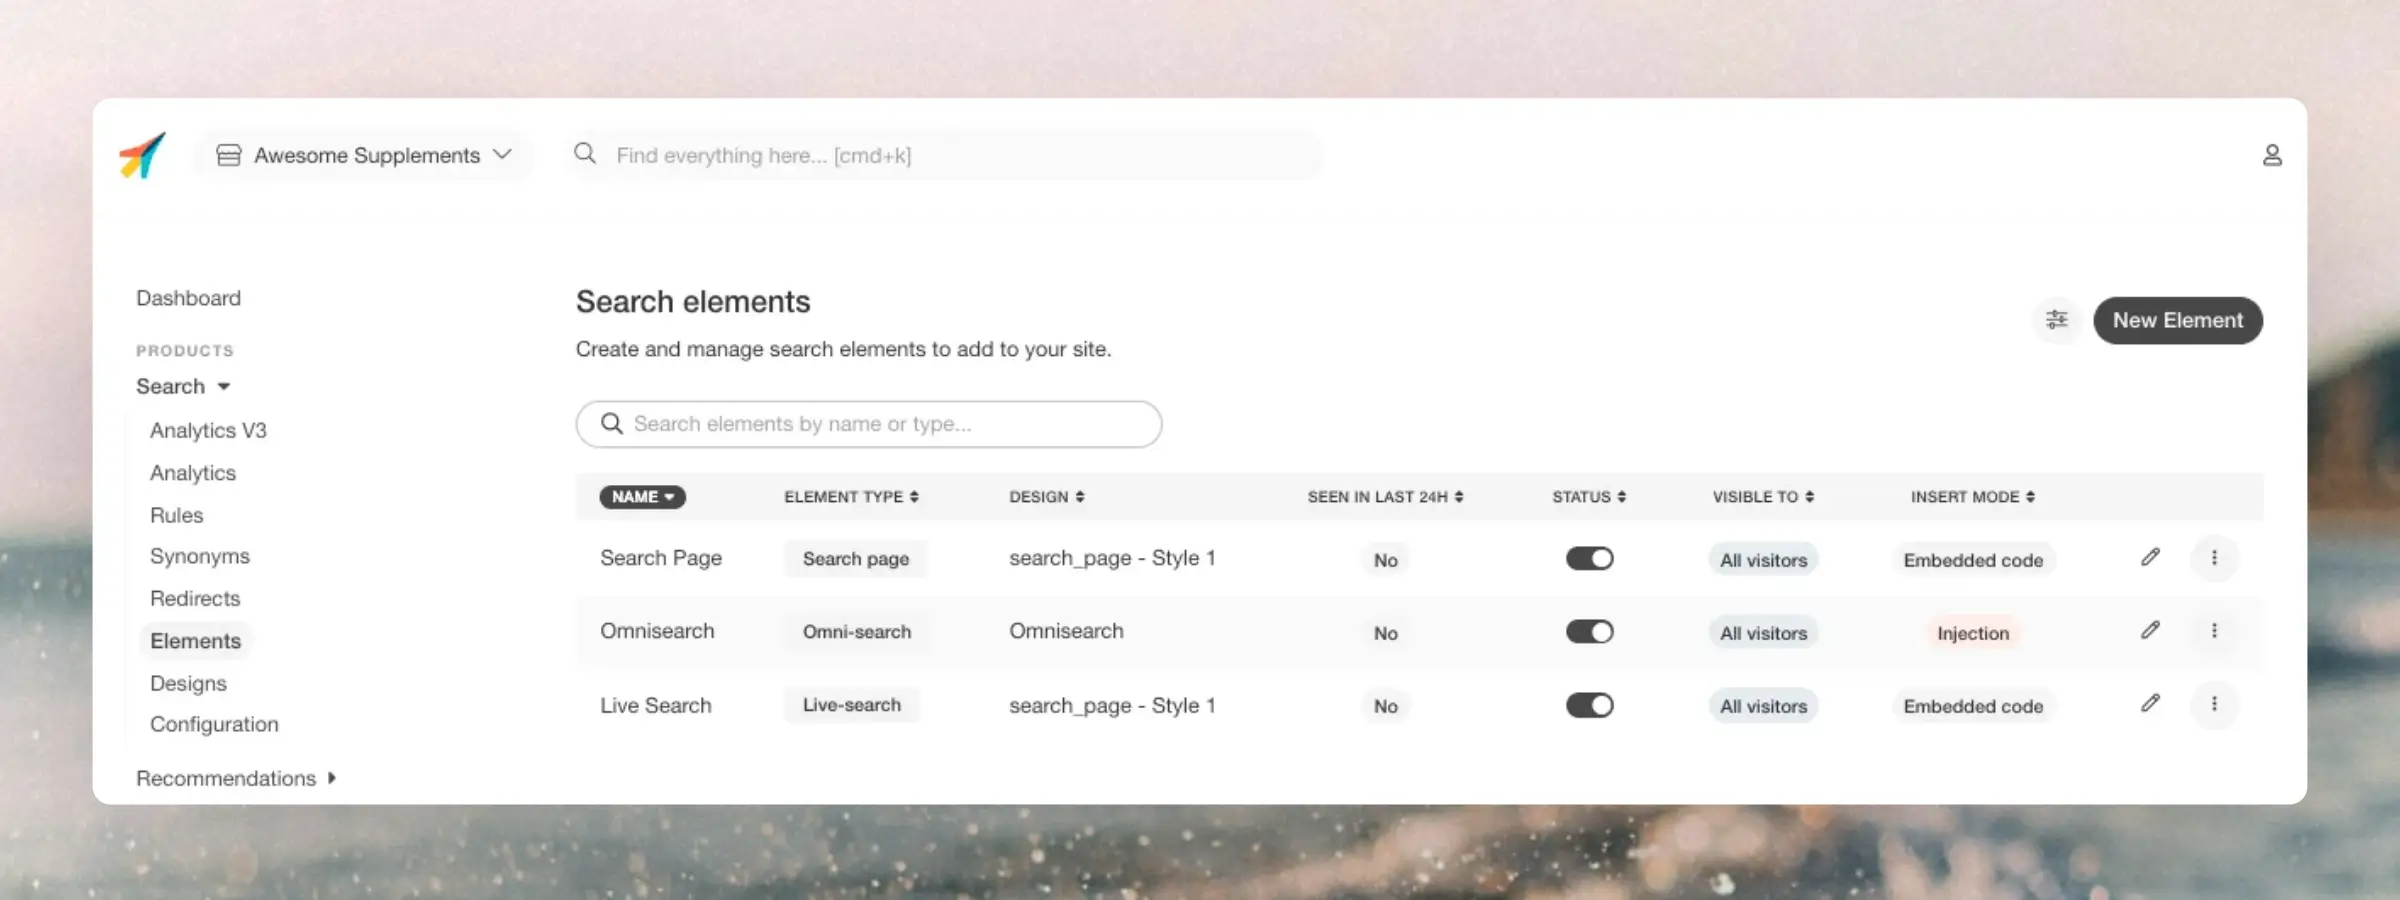Turn off the Live Search status switch
This screenshot has width=2400, height=900.
click(x=1589, y=706)
